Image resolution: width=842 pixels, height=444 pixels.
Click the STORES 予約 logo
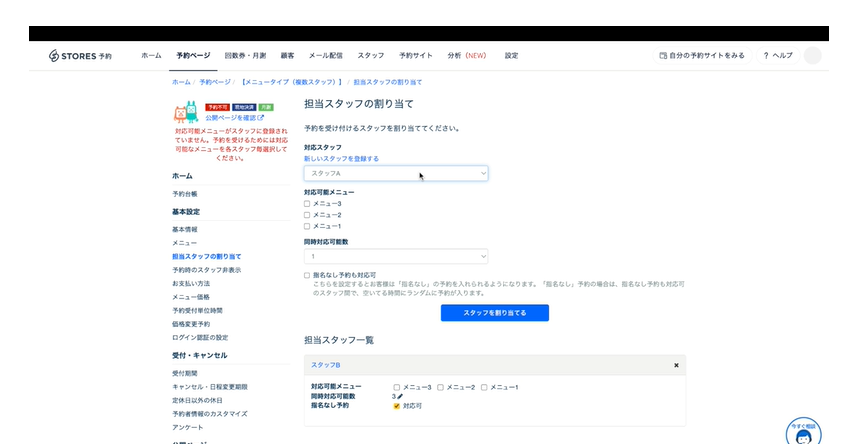tap(81, 56)
